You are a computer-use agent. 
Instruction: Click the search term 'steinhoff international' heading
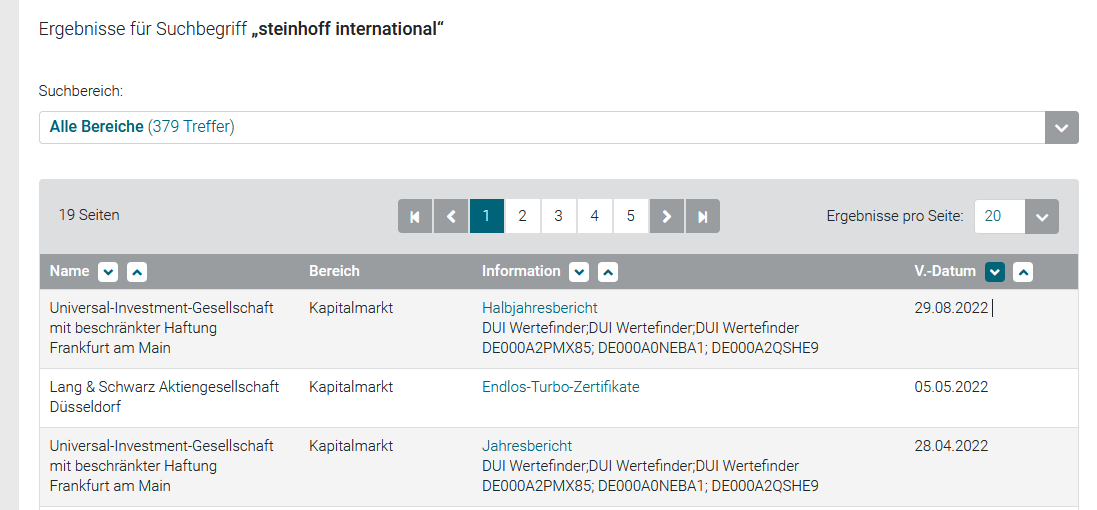click(348, 29)
